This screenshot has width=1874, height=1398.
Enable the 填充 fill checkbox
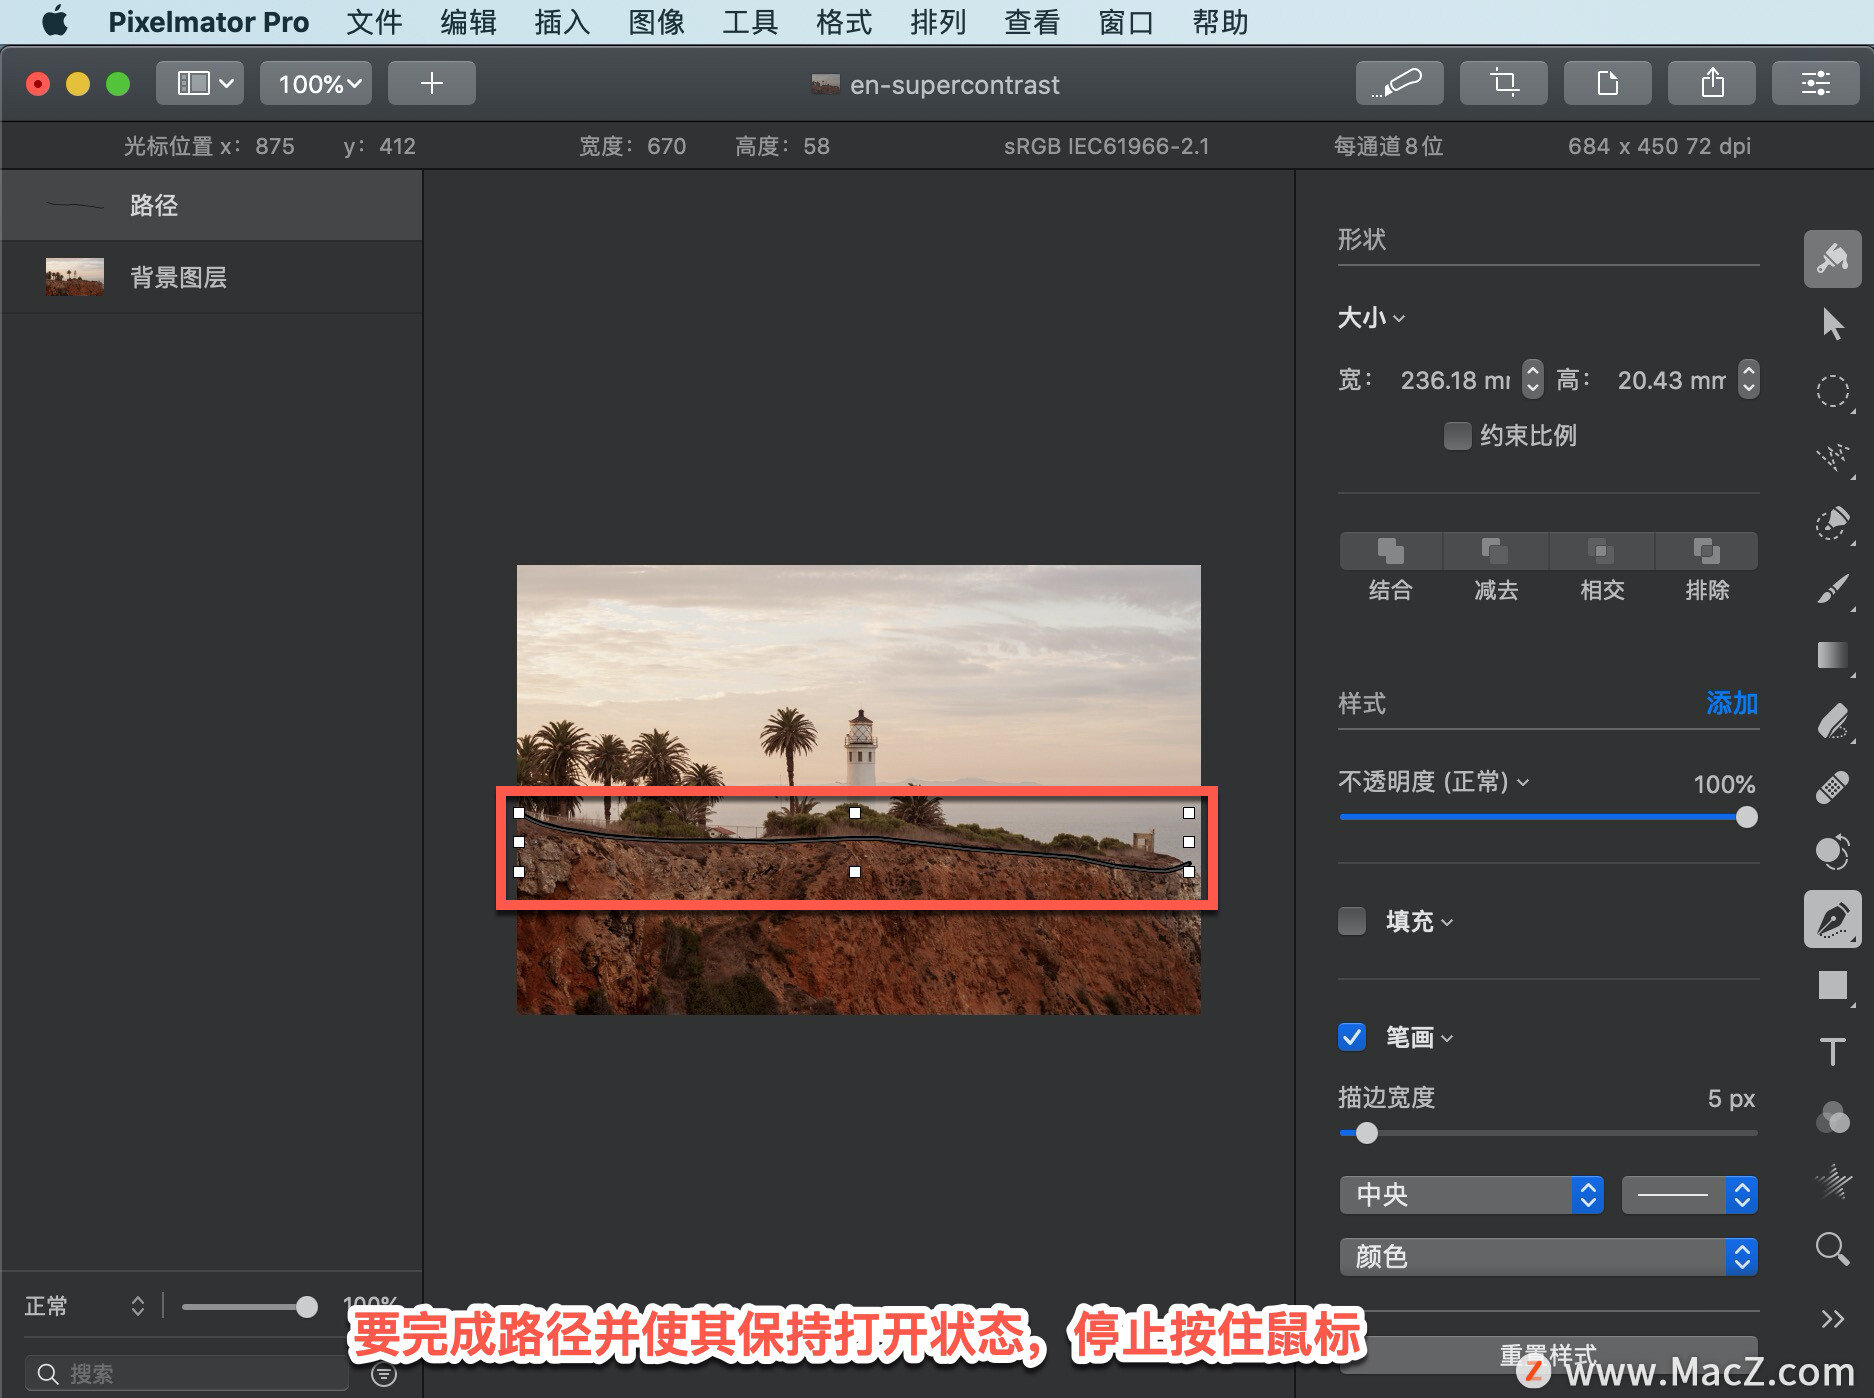click(1352, 921)
